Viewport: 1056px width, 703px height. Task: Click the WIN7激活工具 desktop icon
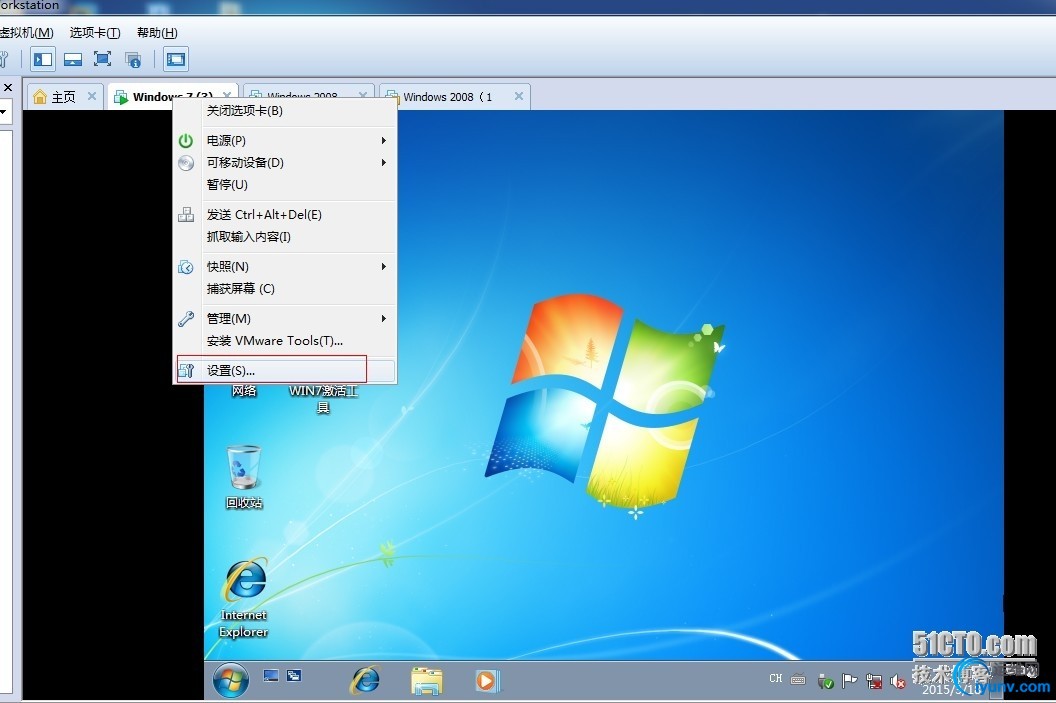click(323, 398)
